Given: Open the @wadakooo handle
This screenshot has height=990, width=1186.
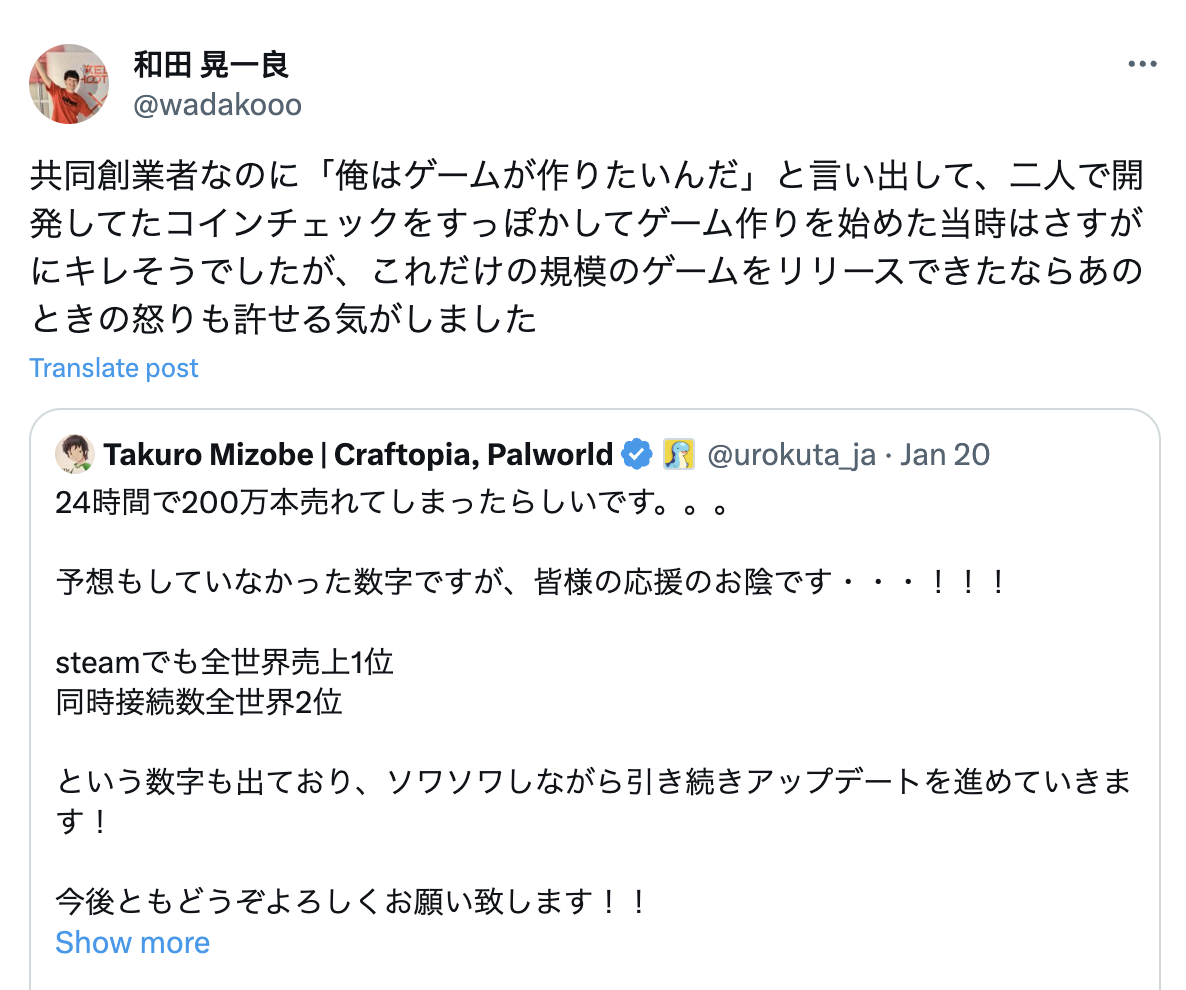Looking at the screenshot, I should point(217,105).
